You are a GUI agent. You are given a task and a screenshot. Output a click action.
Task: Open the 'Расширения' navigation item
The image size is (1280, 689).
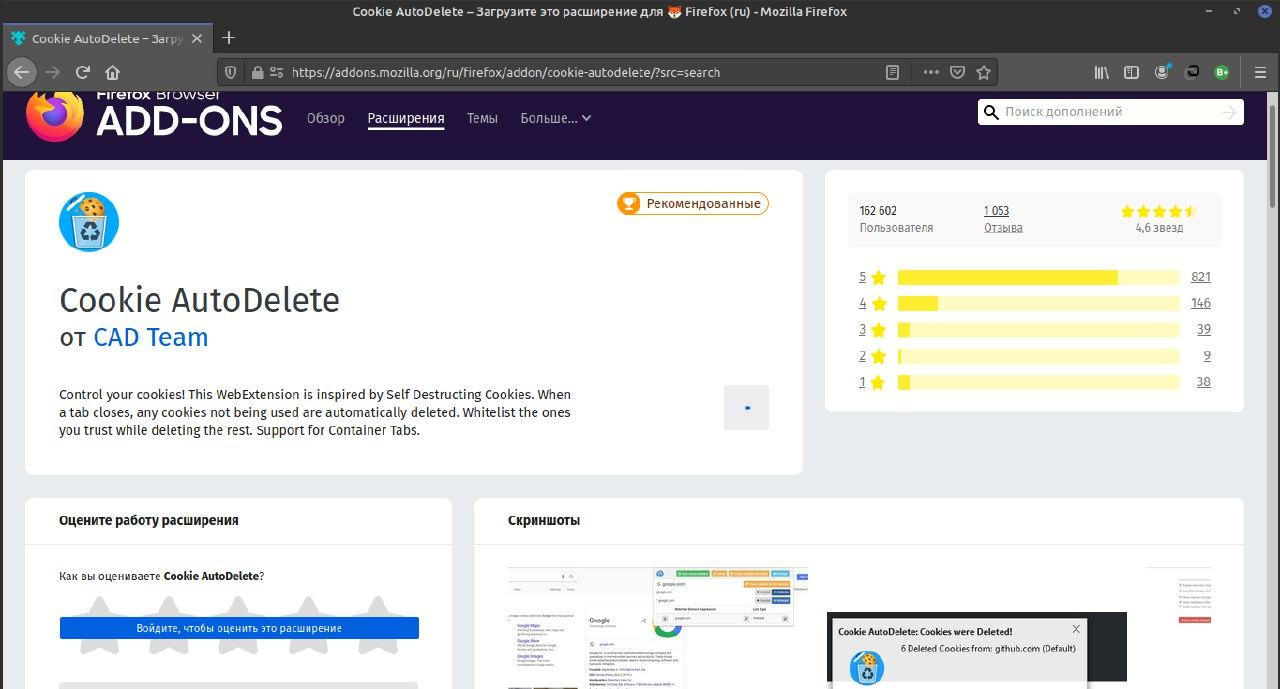tap(406, 118)
